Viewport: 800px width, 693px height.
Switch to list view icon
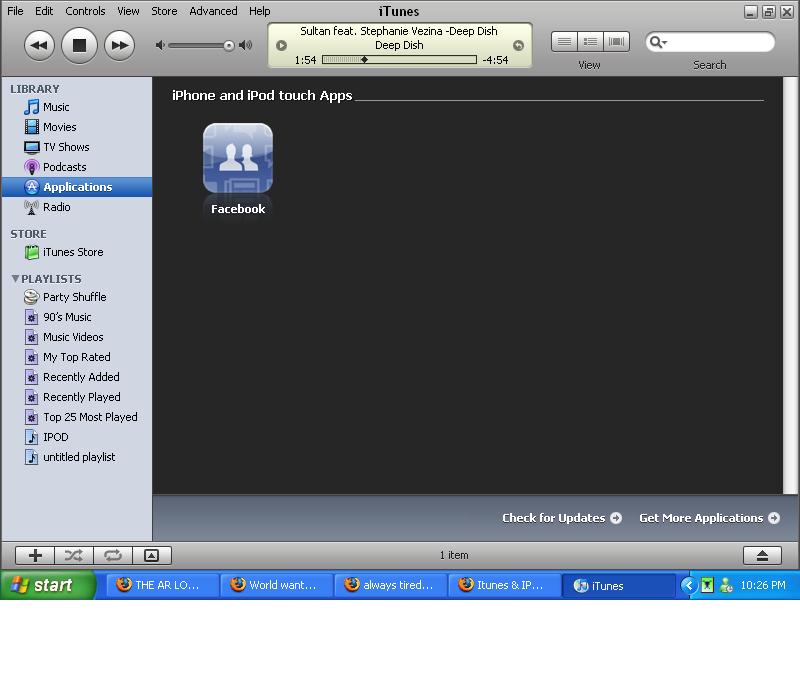click(565, 42)
